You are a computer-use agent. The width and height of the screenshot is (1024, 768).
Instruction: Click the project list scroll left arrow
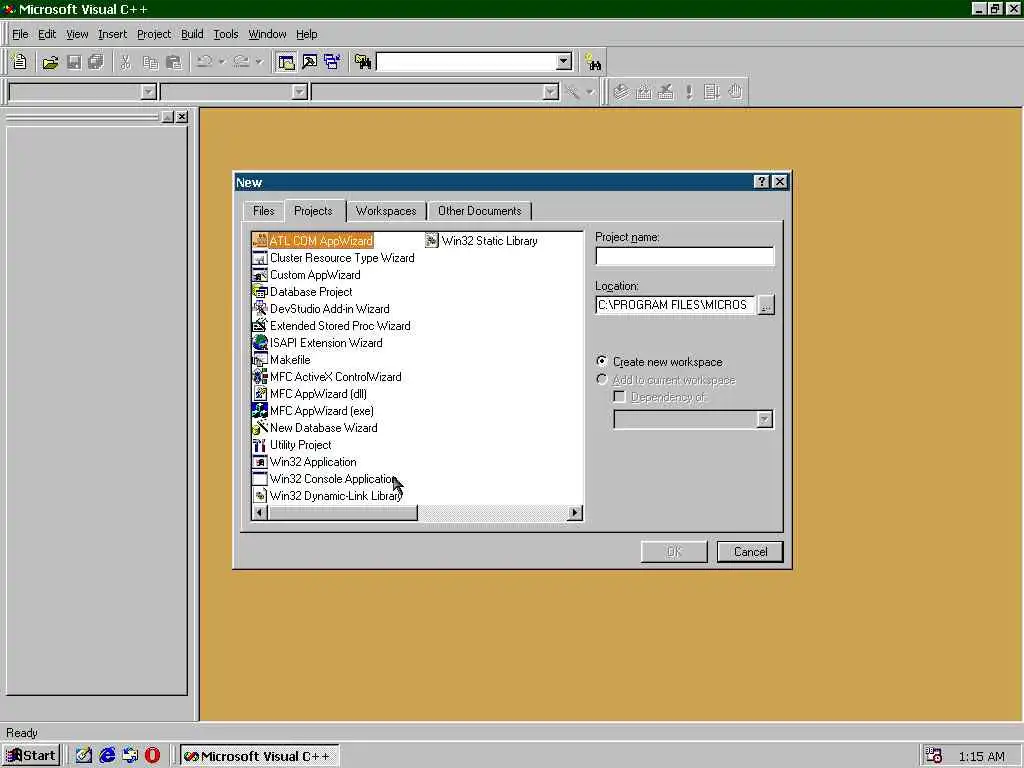(260, 513)
